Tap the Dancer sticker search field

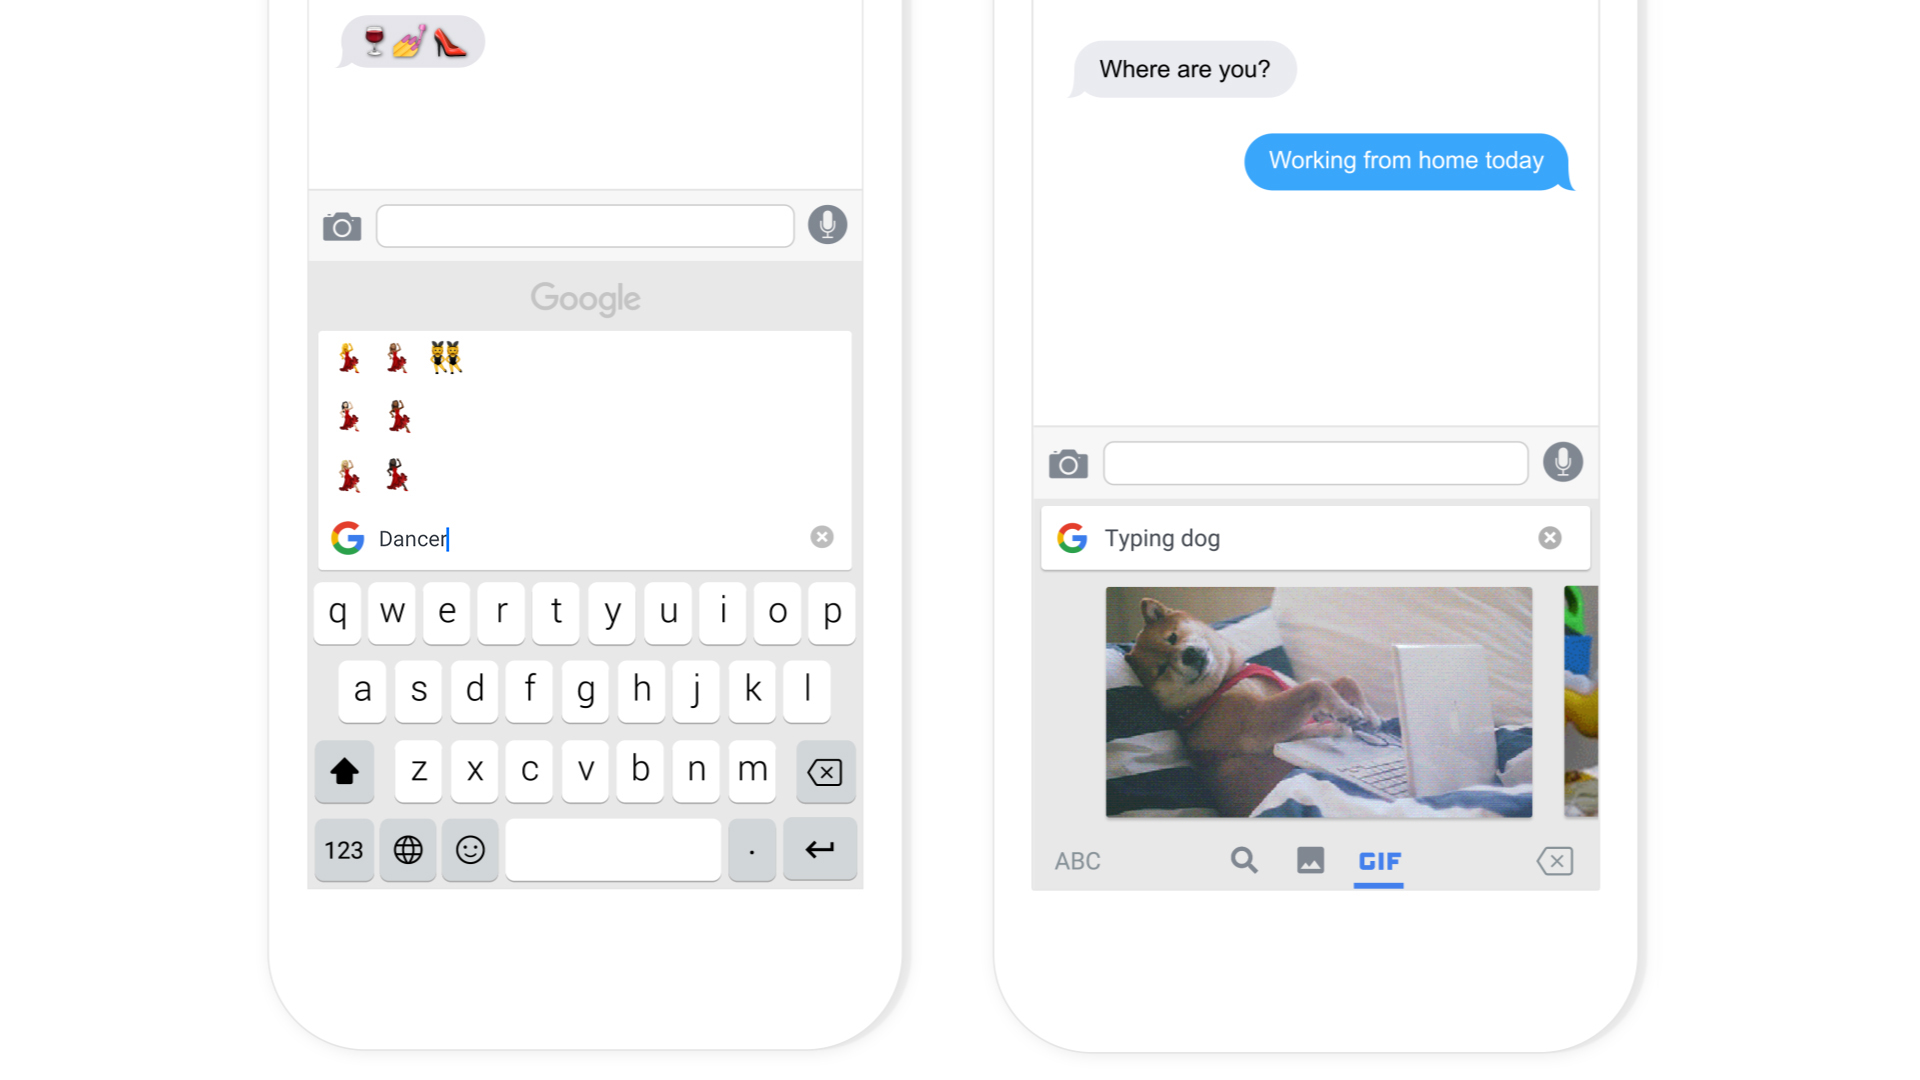[x=585, y=538]
